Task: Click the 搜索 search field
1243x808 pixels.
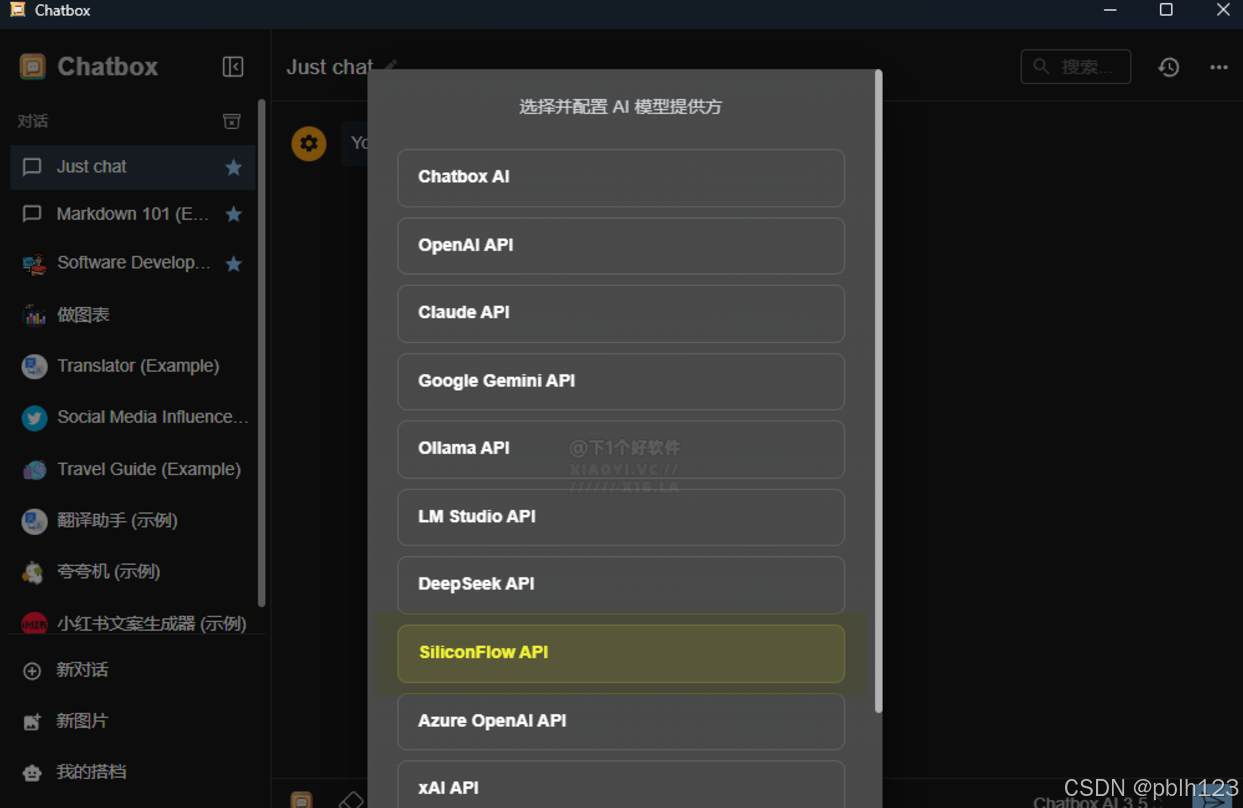Action: pyautogui.click(x=1075, y=67)
